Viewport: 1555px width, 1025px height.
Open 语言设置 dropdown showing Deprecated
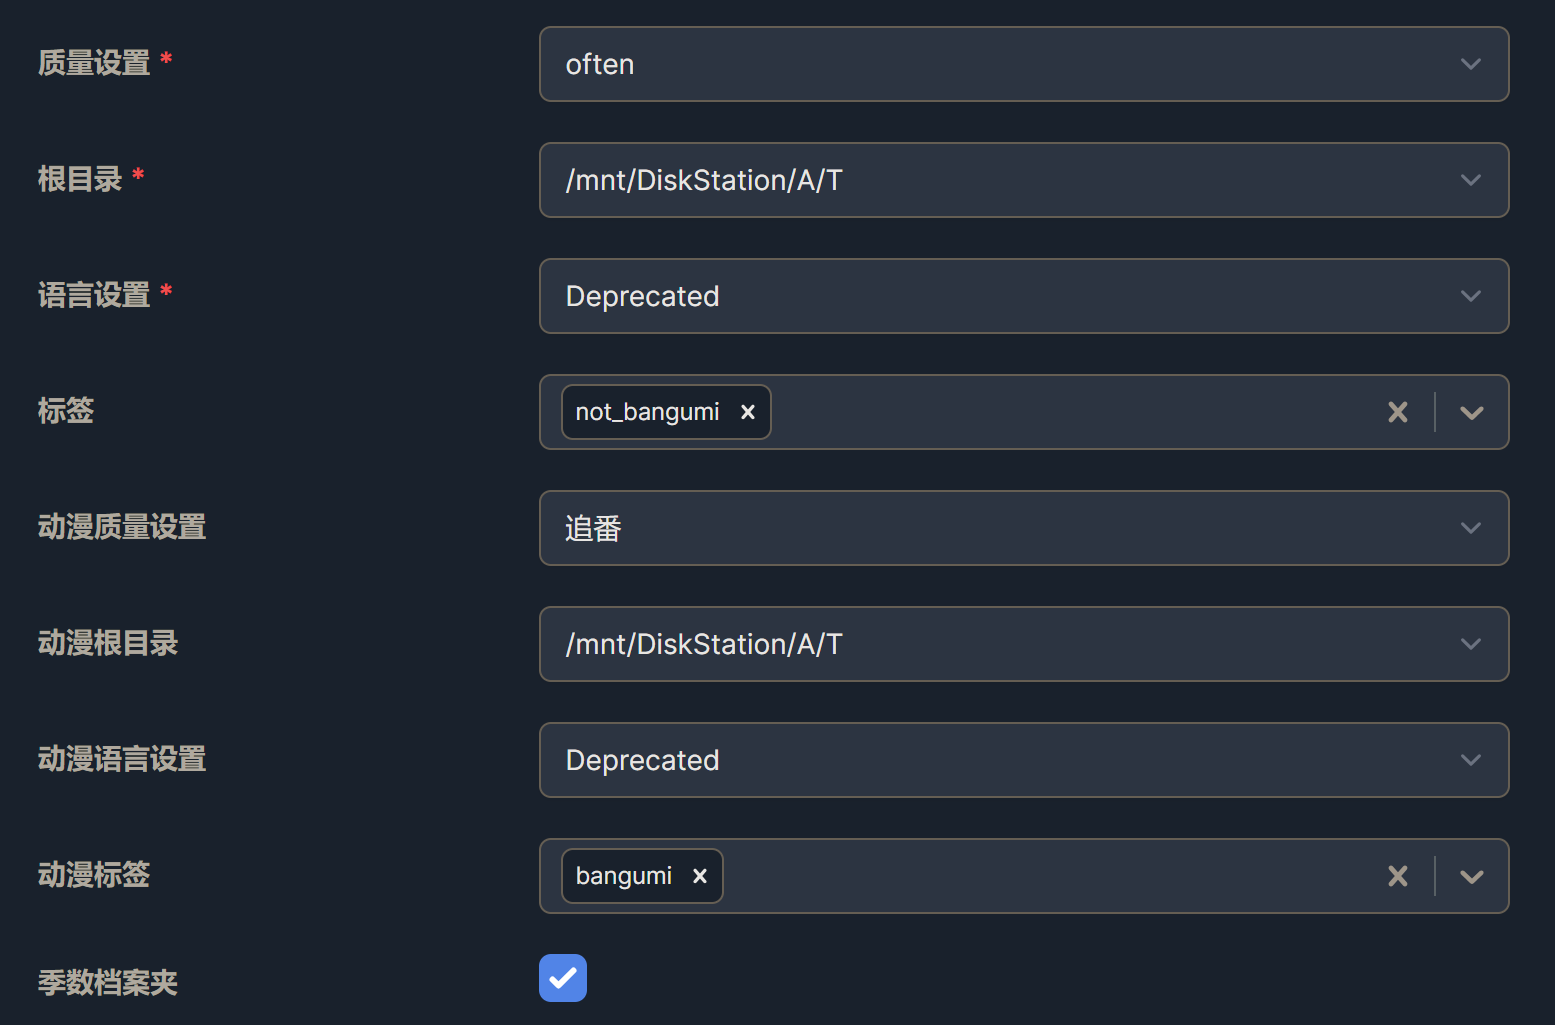tap(1000, 296)
